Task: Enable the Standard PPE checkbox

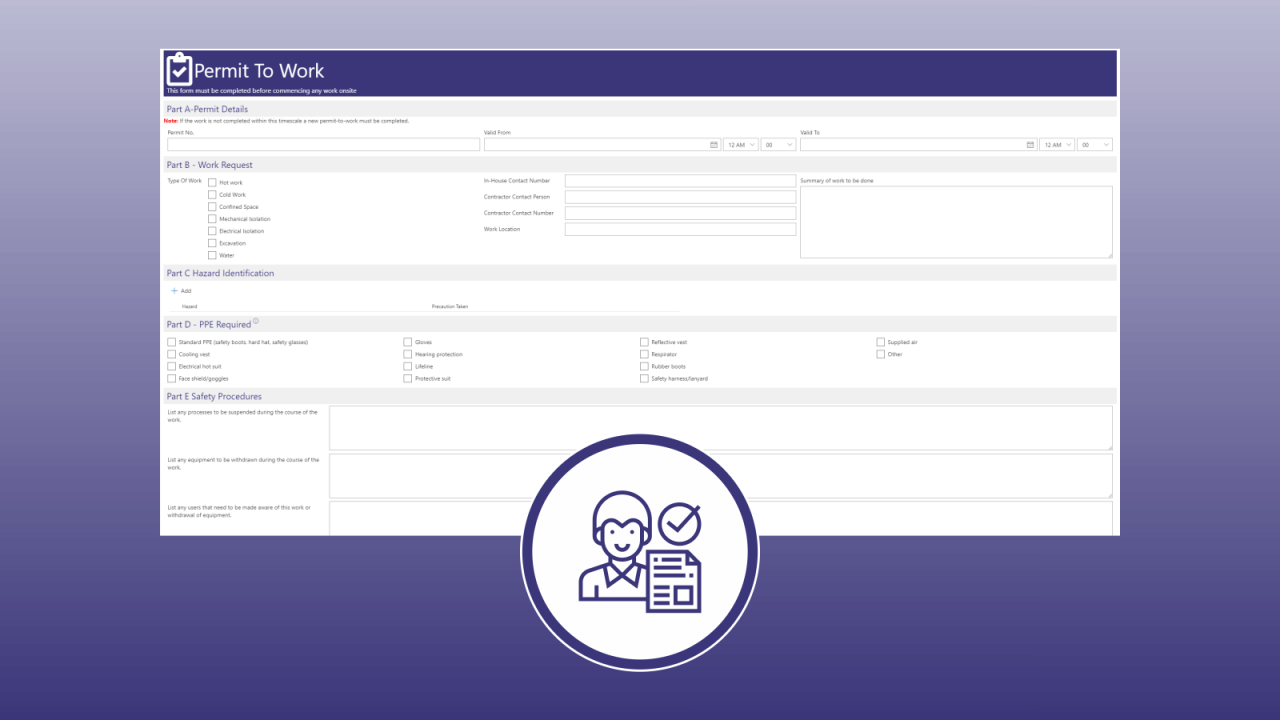Action: [x=171, y=342]
